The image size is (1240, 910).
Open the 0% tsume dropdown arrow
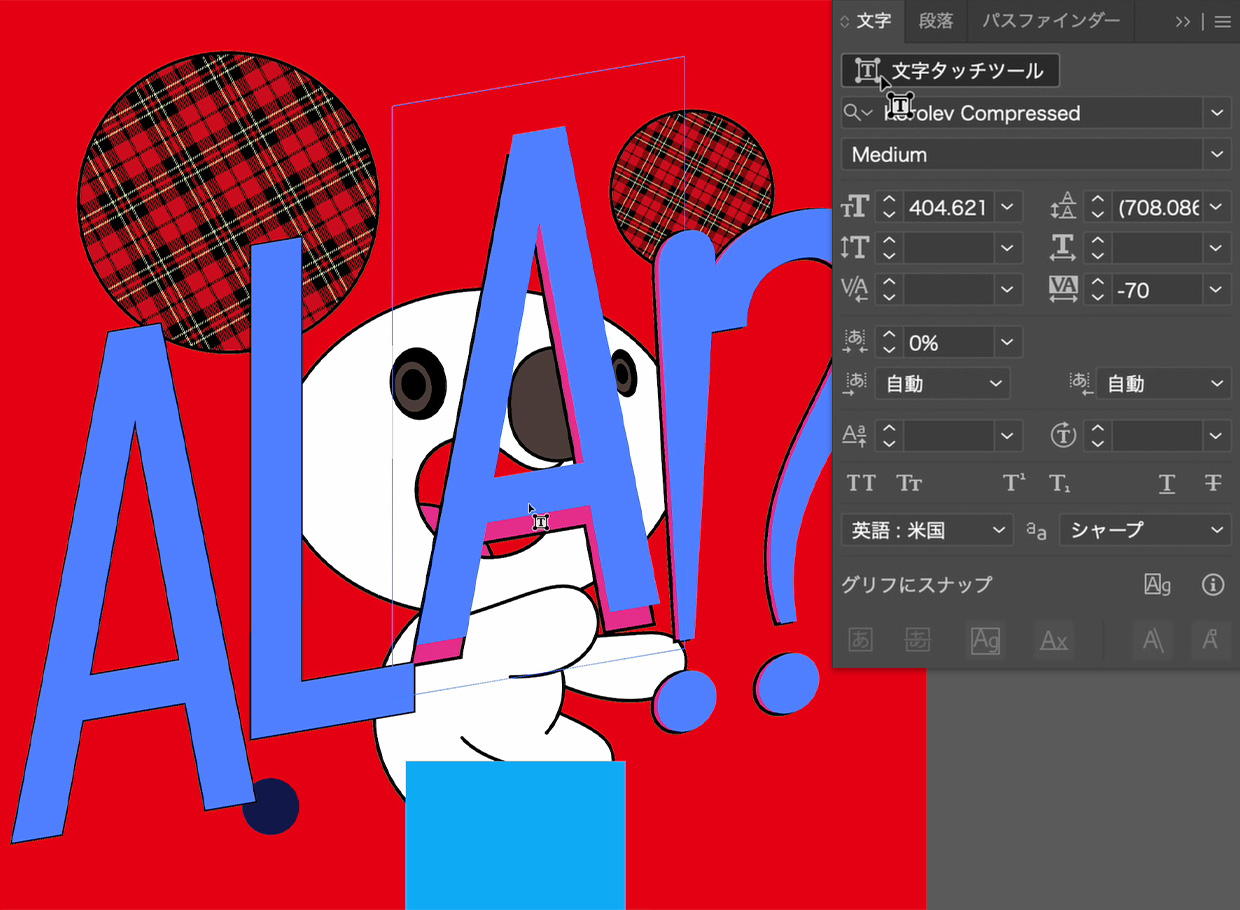1007,342
